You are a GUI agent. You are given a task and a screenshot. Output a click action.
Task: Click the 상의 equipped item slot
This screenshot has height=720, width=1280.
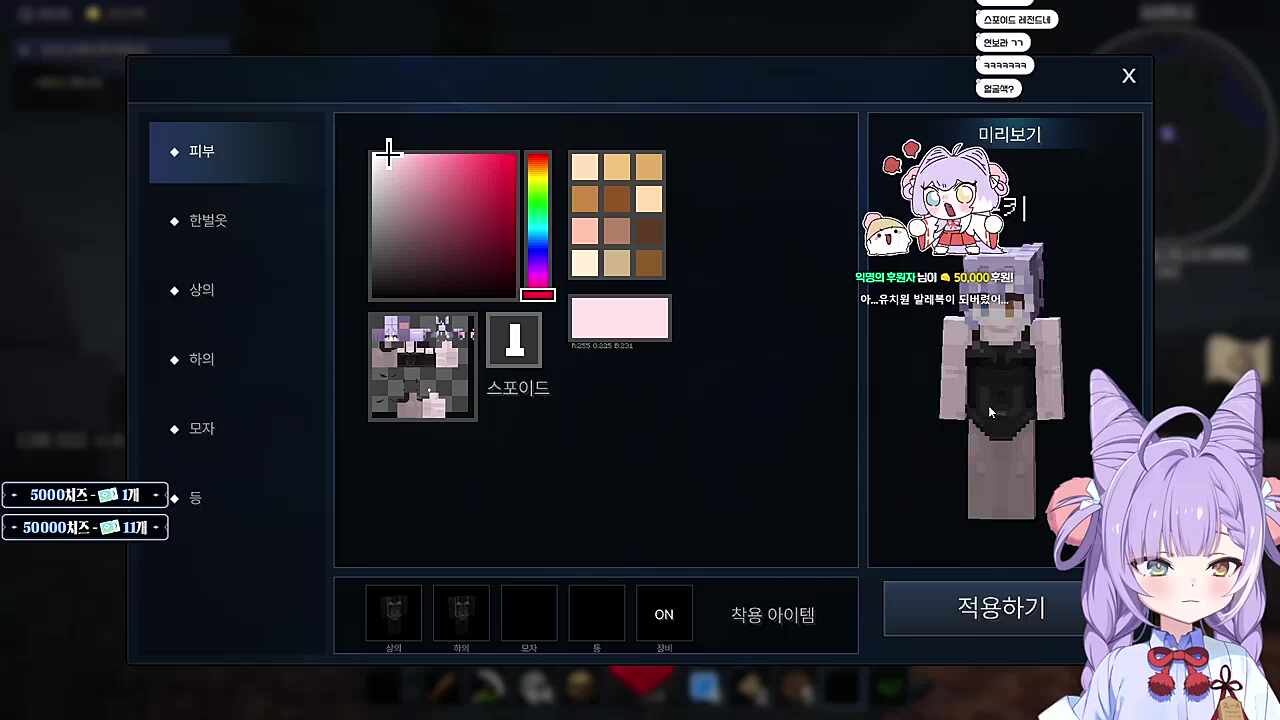pos(393,612)
